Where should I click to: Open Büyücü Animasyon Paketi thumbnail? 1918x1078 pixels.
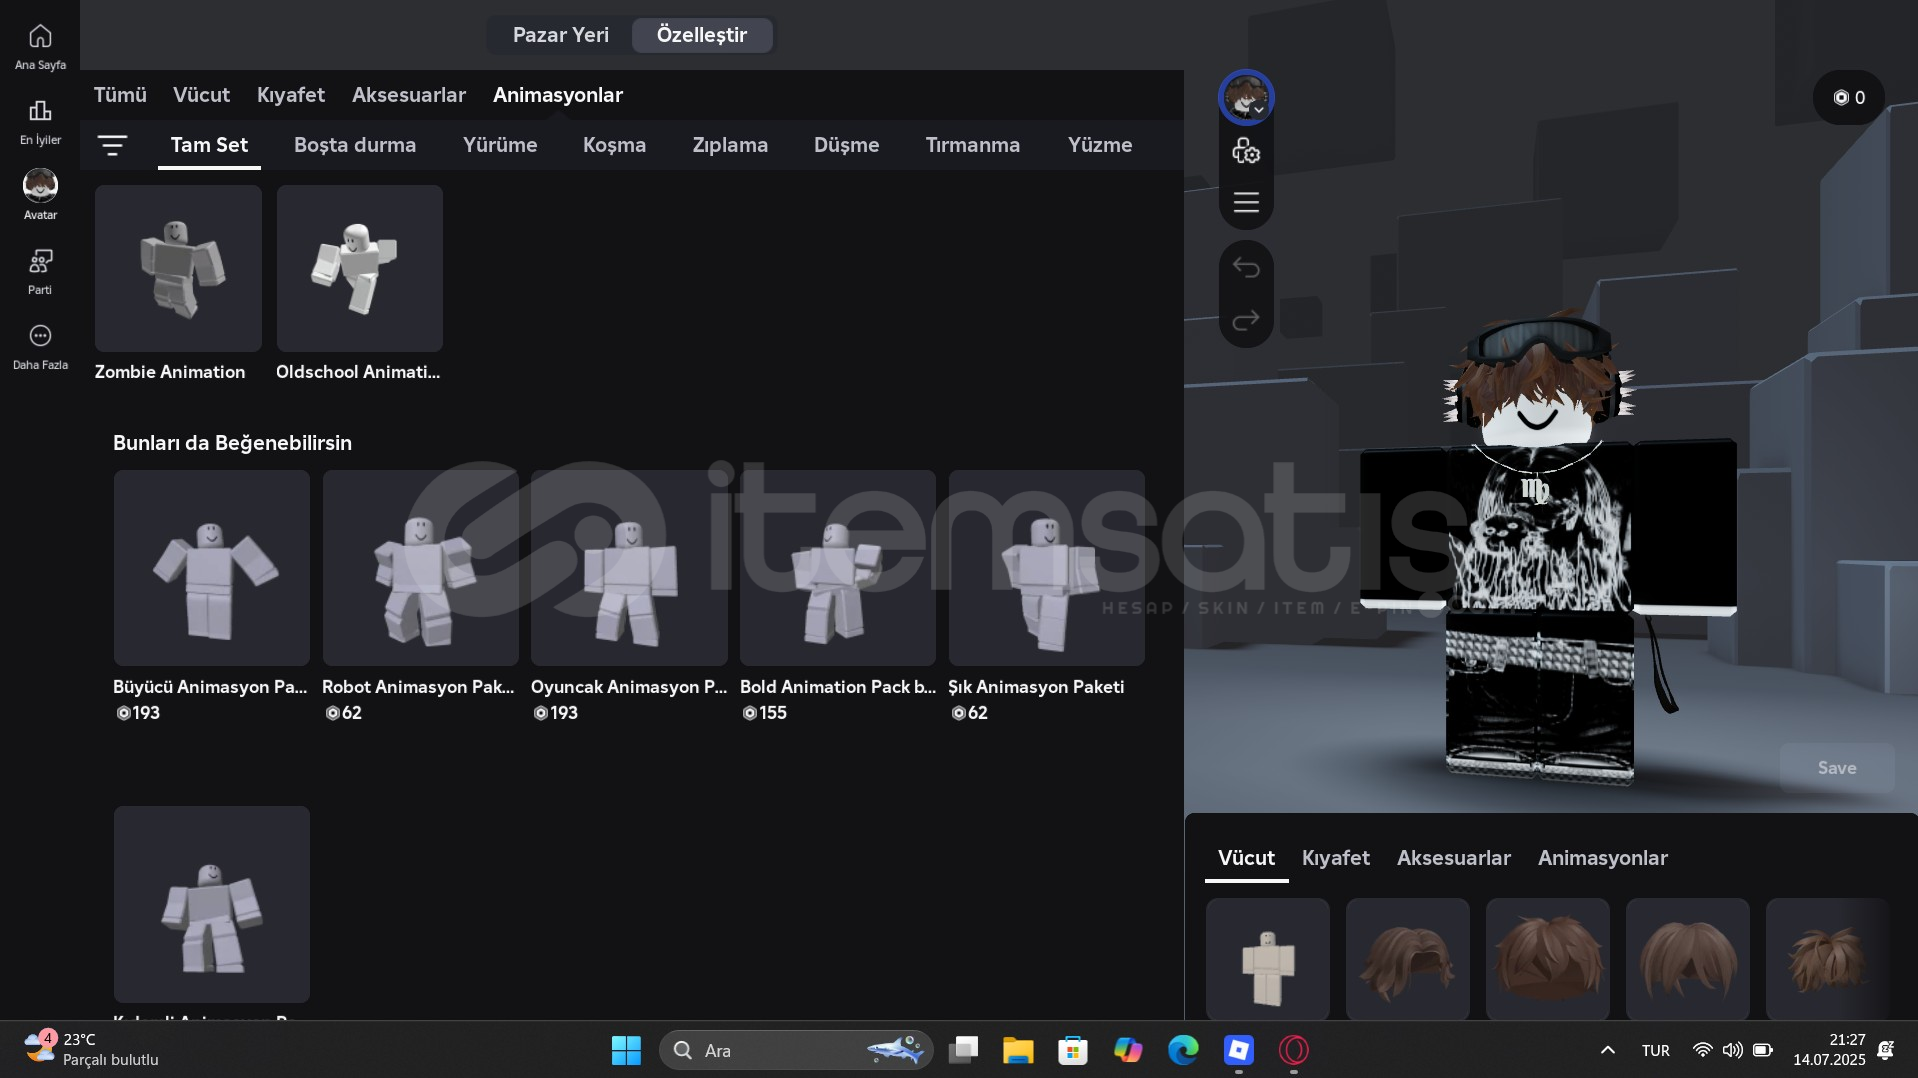212,568
